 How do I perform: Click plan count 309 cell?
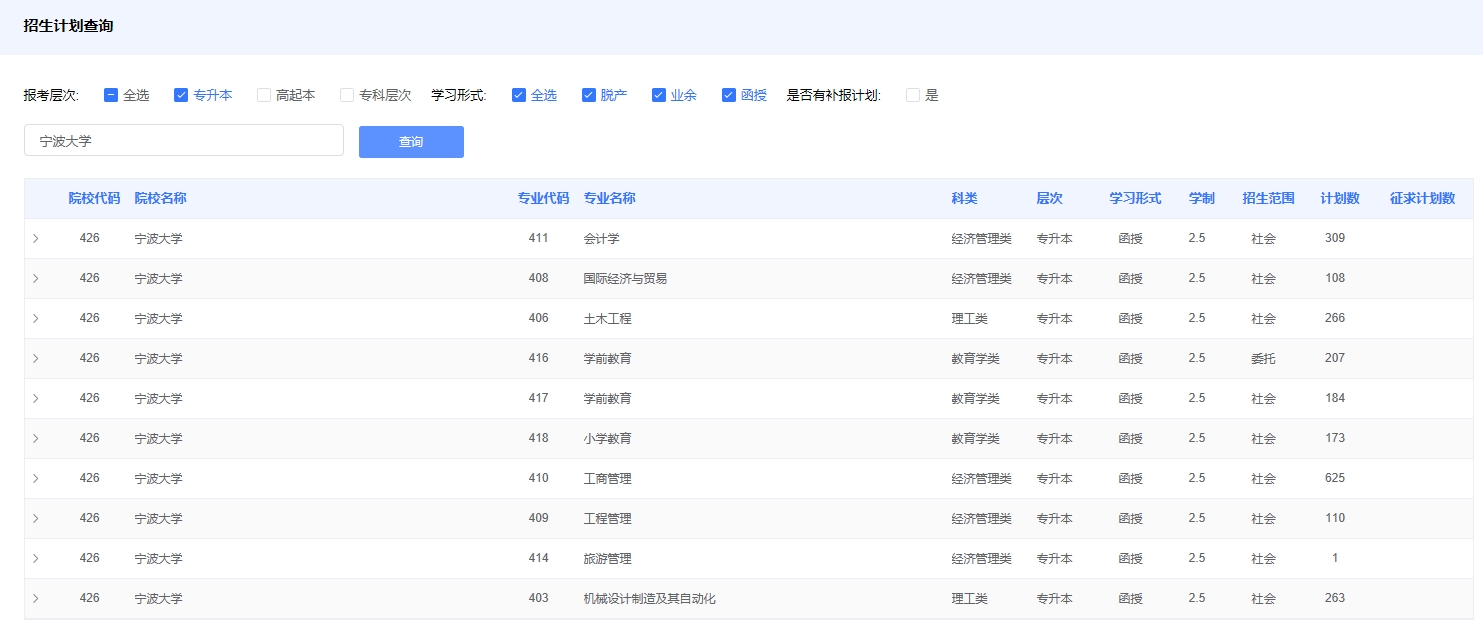(x=1335, y=238)
